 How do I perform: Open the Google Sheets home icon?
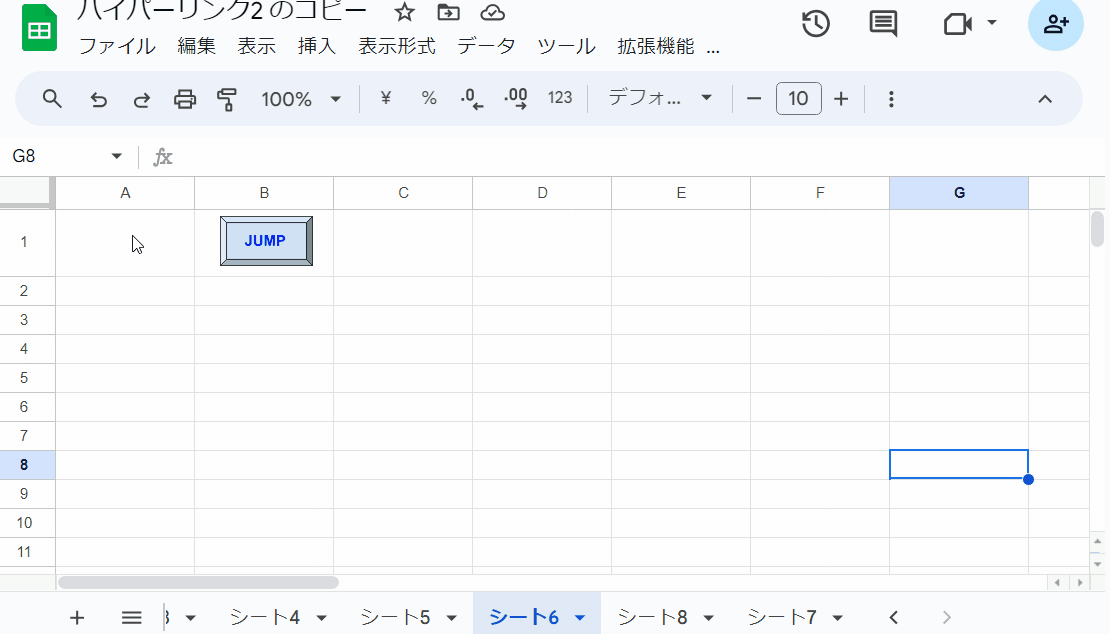[x=39, y=28]
